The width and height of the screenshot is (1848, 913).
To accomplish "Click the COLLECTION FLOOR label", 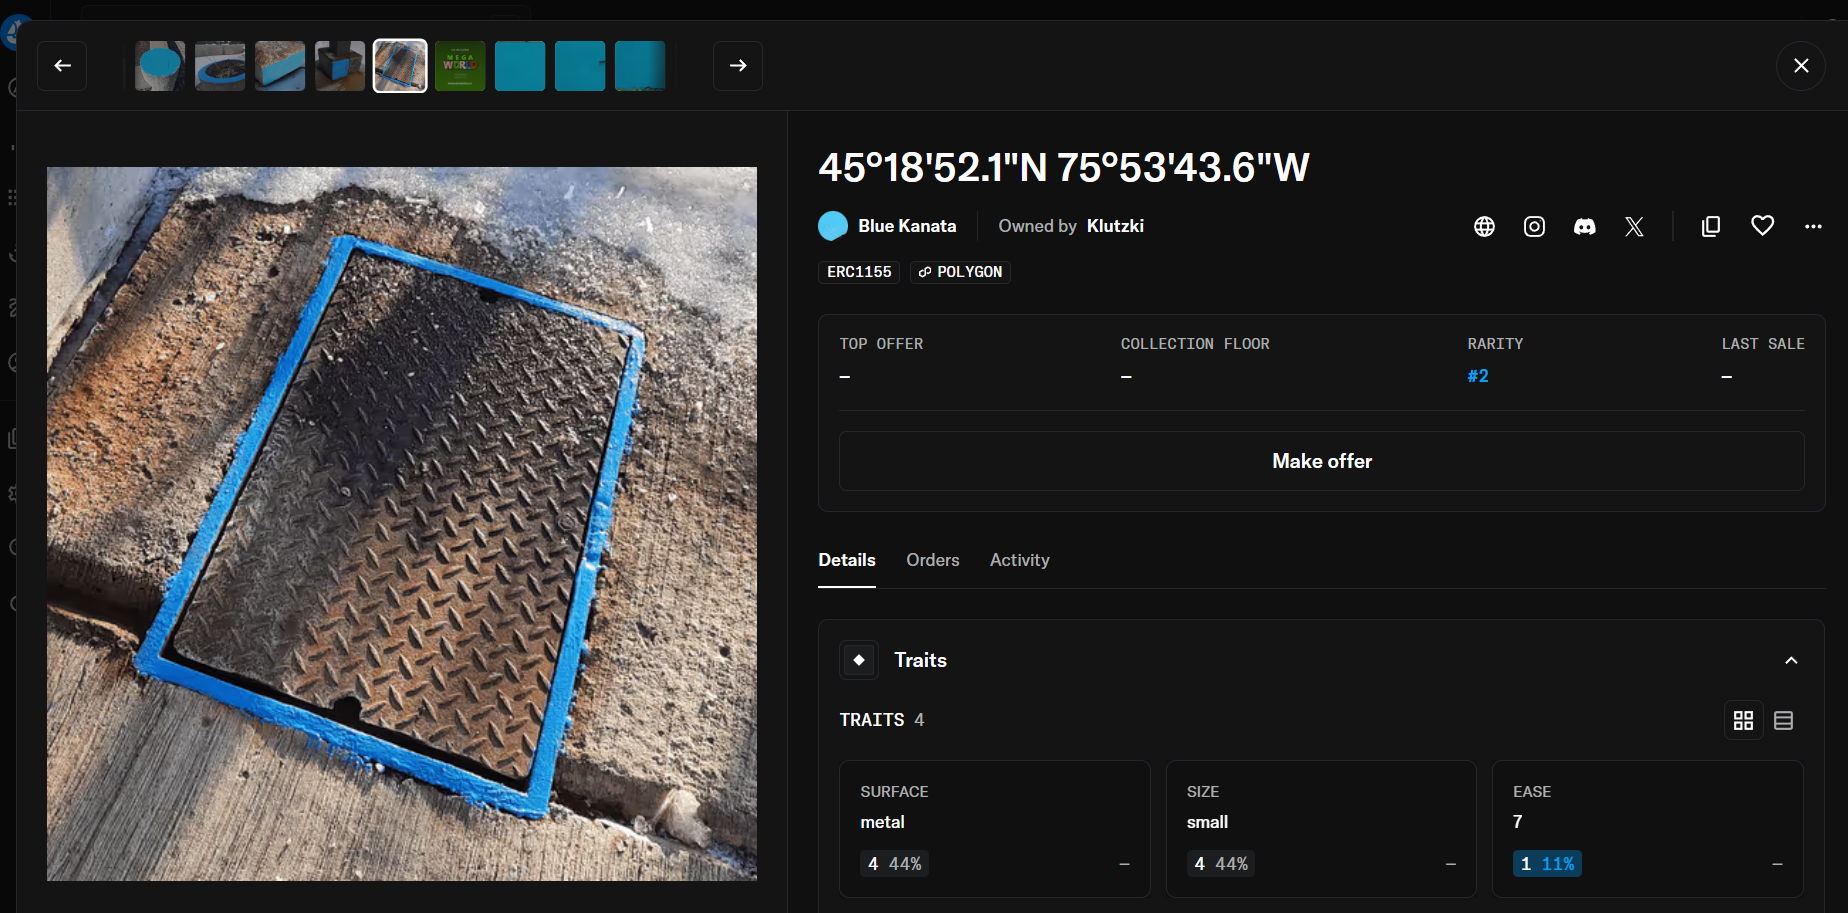I will 1195,344.
